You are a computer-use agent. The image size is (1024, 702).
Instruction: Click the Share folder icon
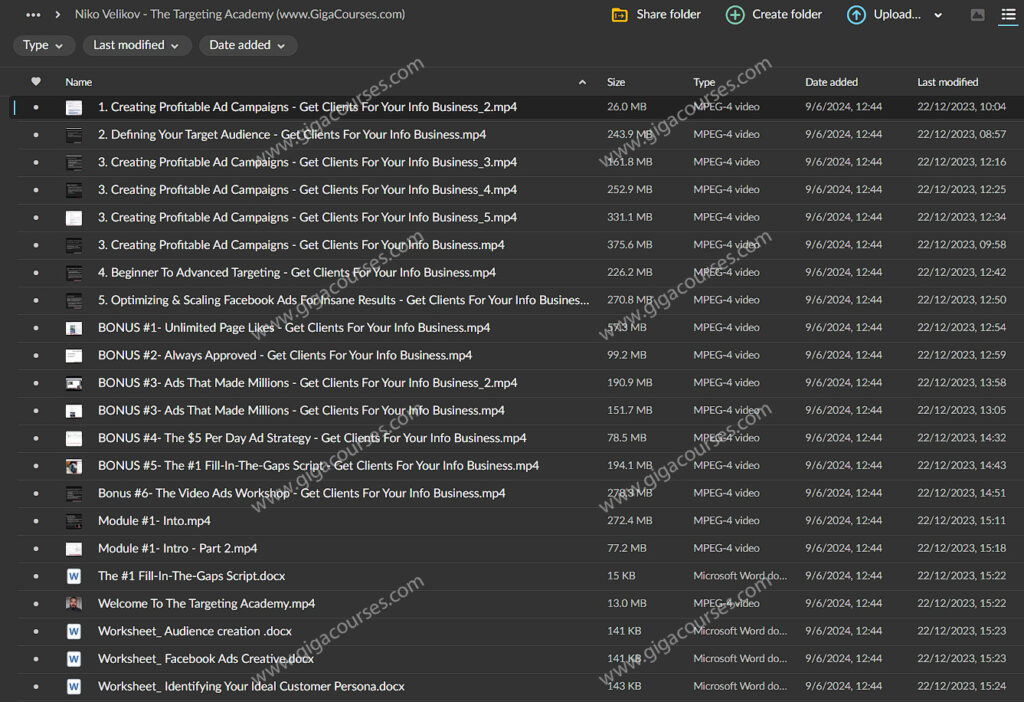coord(620,15)
